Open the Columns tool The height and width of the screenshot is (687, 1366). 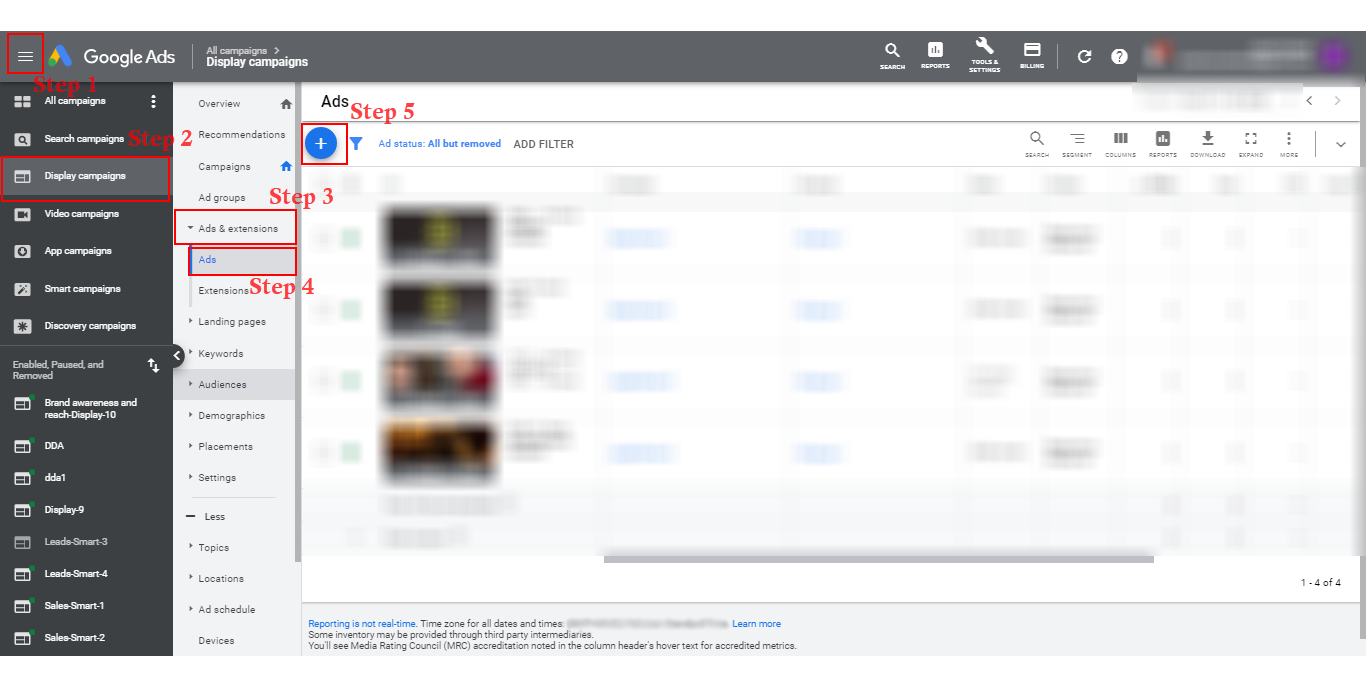click(1120, 144)
